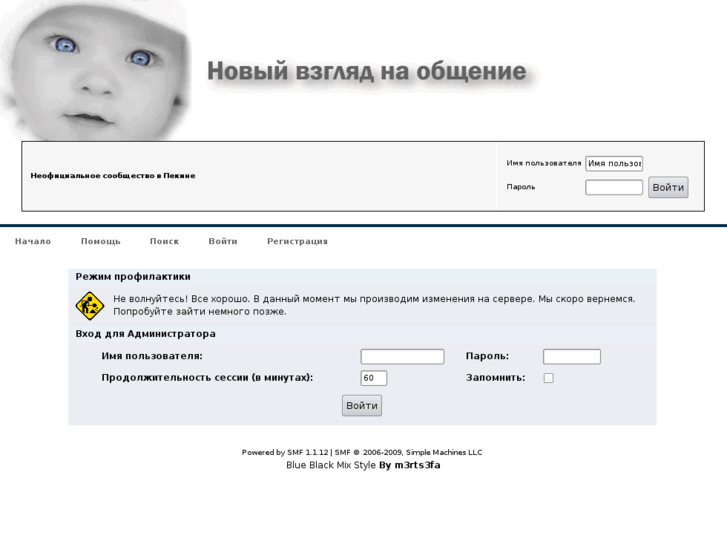Focus the header Пароль field
Screen dimensions: 727x545
(x=614, y=187)
